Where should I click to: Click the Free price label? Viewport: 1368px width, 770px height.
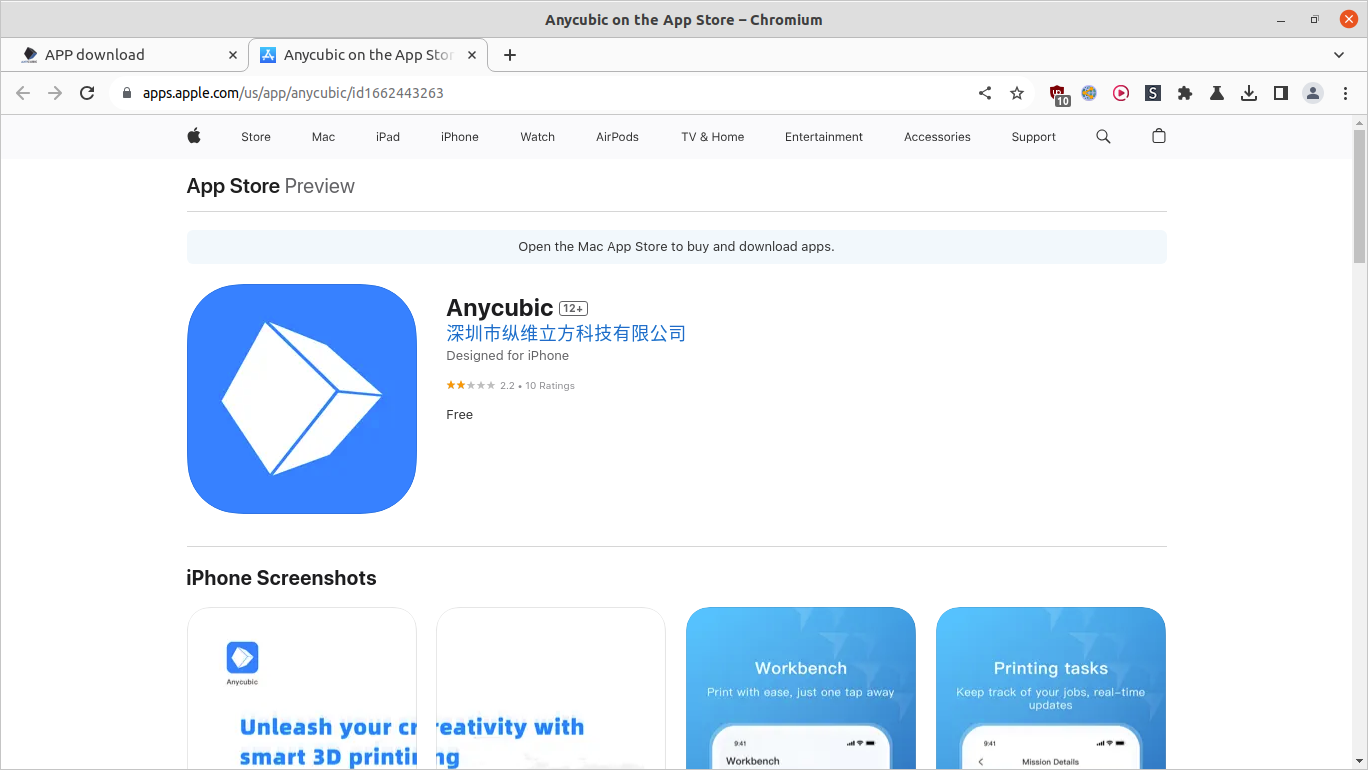coord(460,415)
